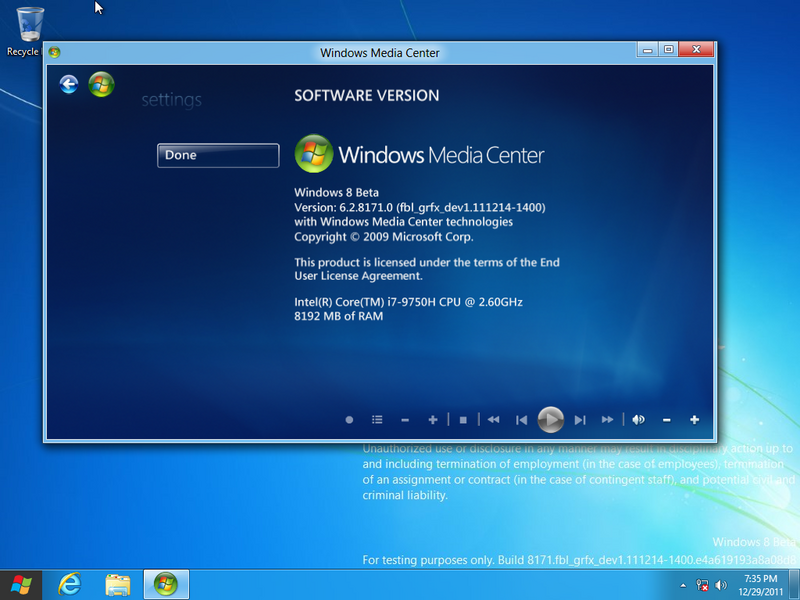The height and width of the screenshot is (600, 800).
Task: Stop playback with the square button
Action: pos(463,420)
